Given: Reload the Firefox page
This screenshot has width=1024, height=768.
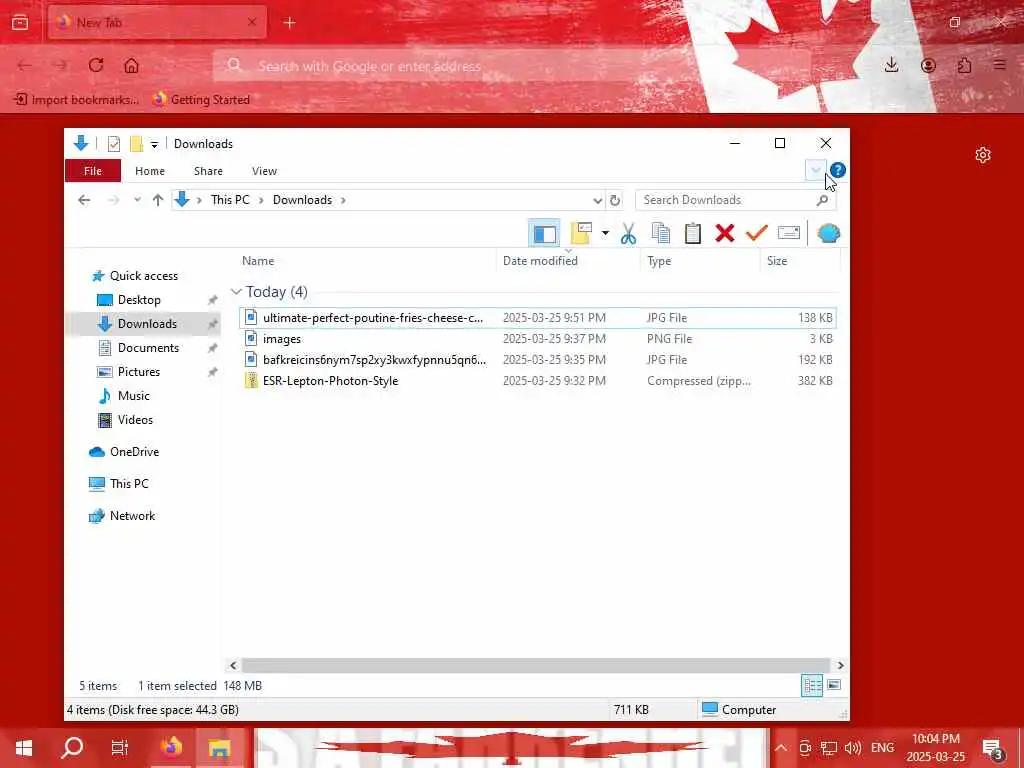Looking at the screenshot, I should click(96, 65).
